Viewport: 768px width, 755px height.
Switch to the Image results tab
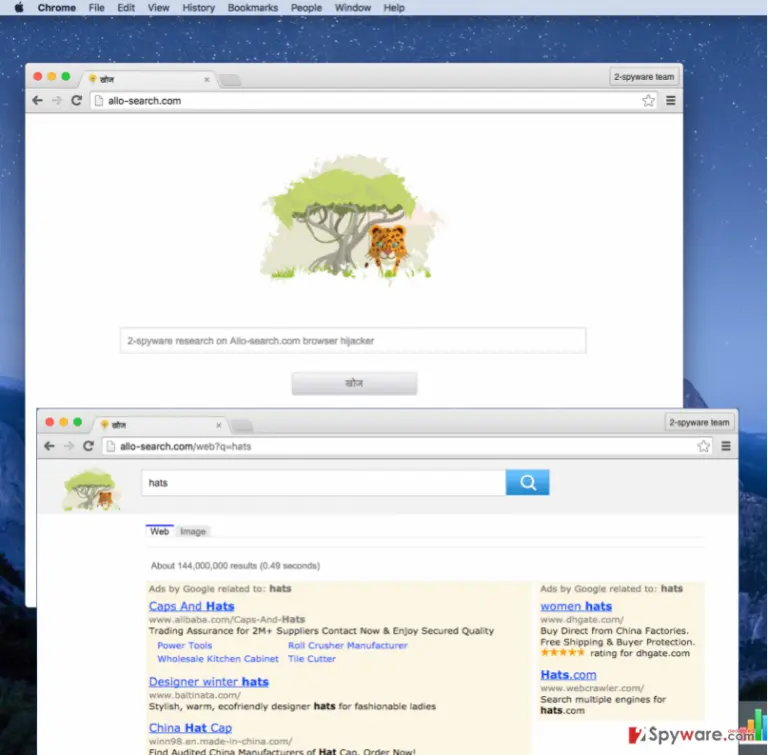pos(193,531)
